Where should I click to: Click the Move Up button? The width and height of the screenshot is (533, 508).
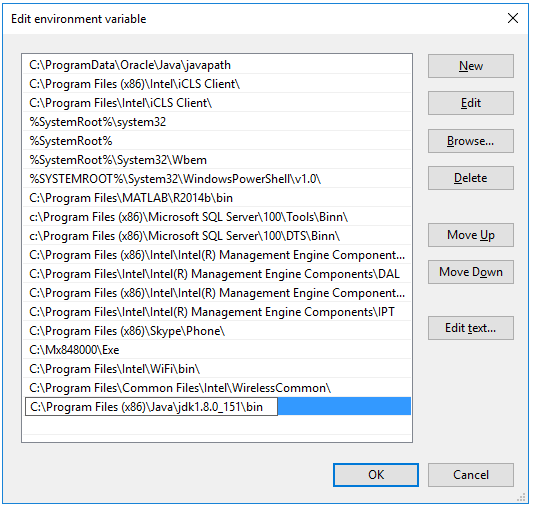coord(470,235)
